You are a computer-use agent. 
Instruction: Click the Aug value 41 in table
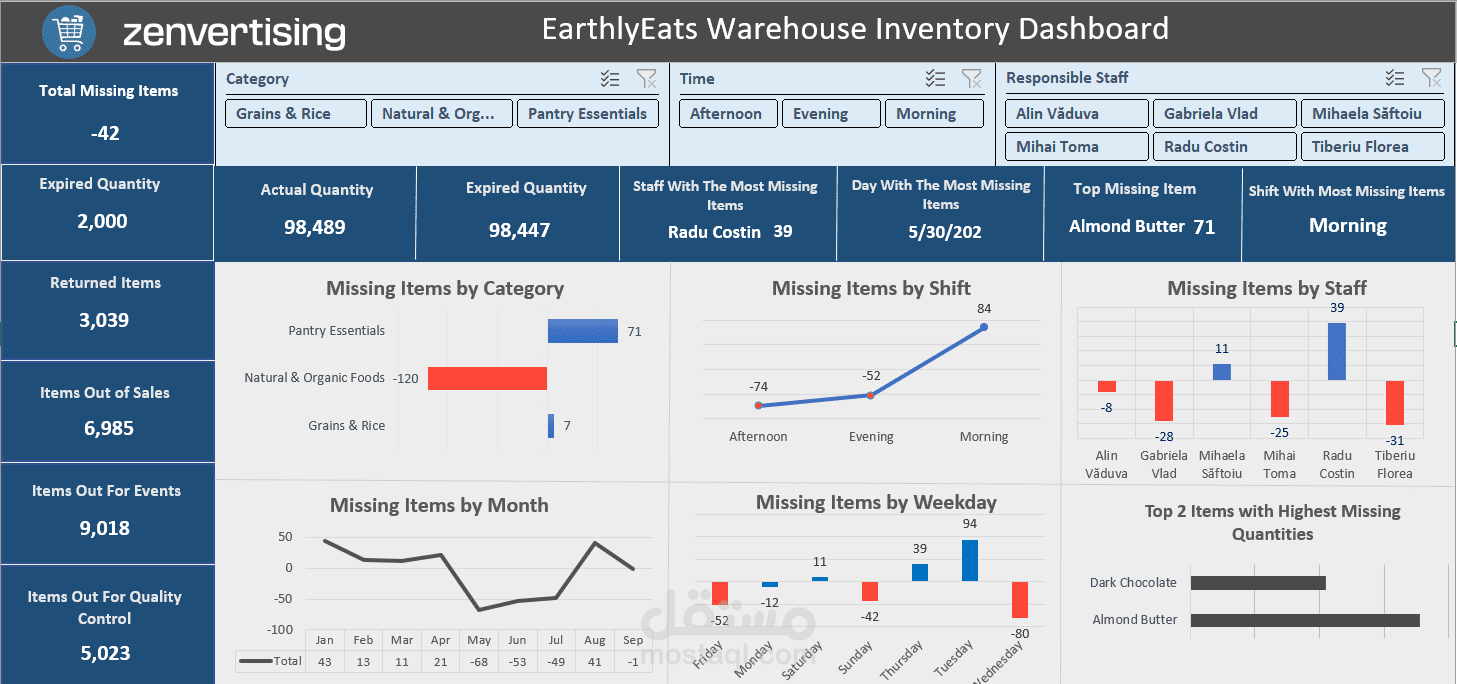[x=595, y=663]
